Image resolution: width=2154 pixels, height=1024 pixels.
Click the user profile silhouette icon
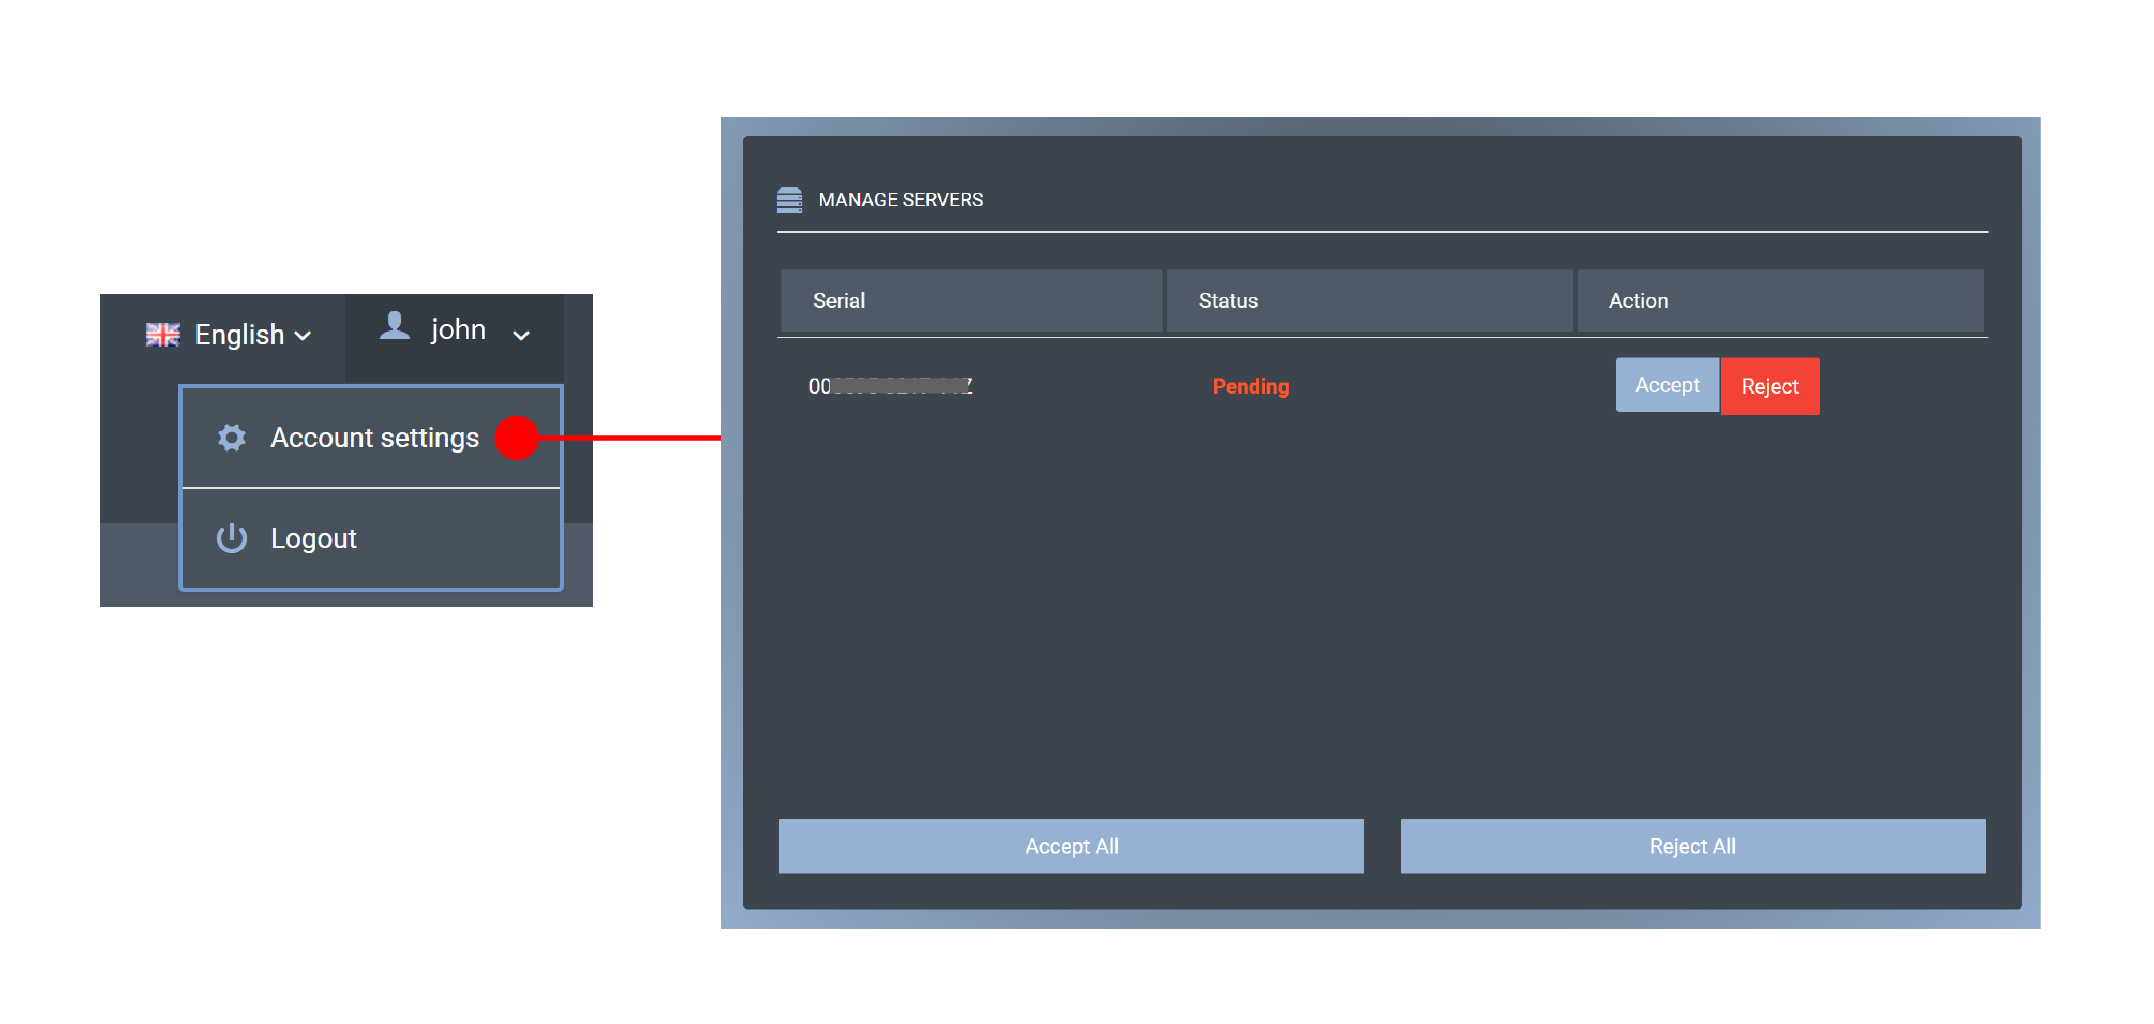(395, 326)
